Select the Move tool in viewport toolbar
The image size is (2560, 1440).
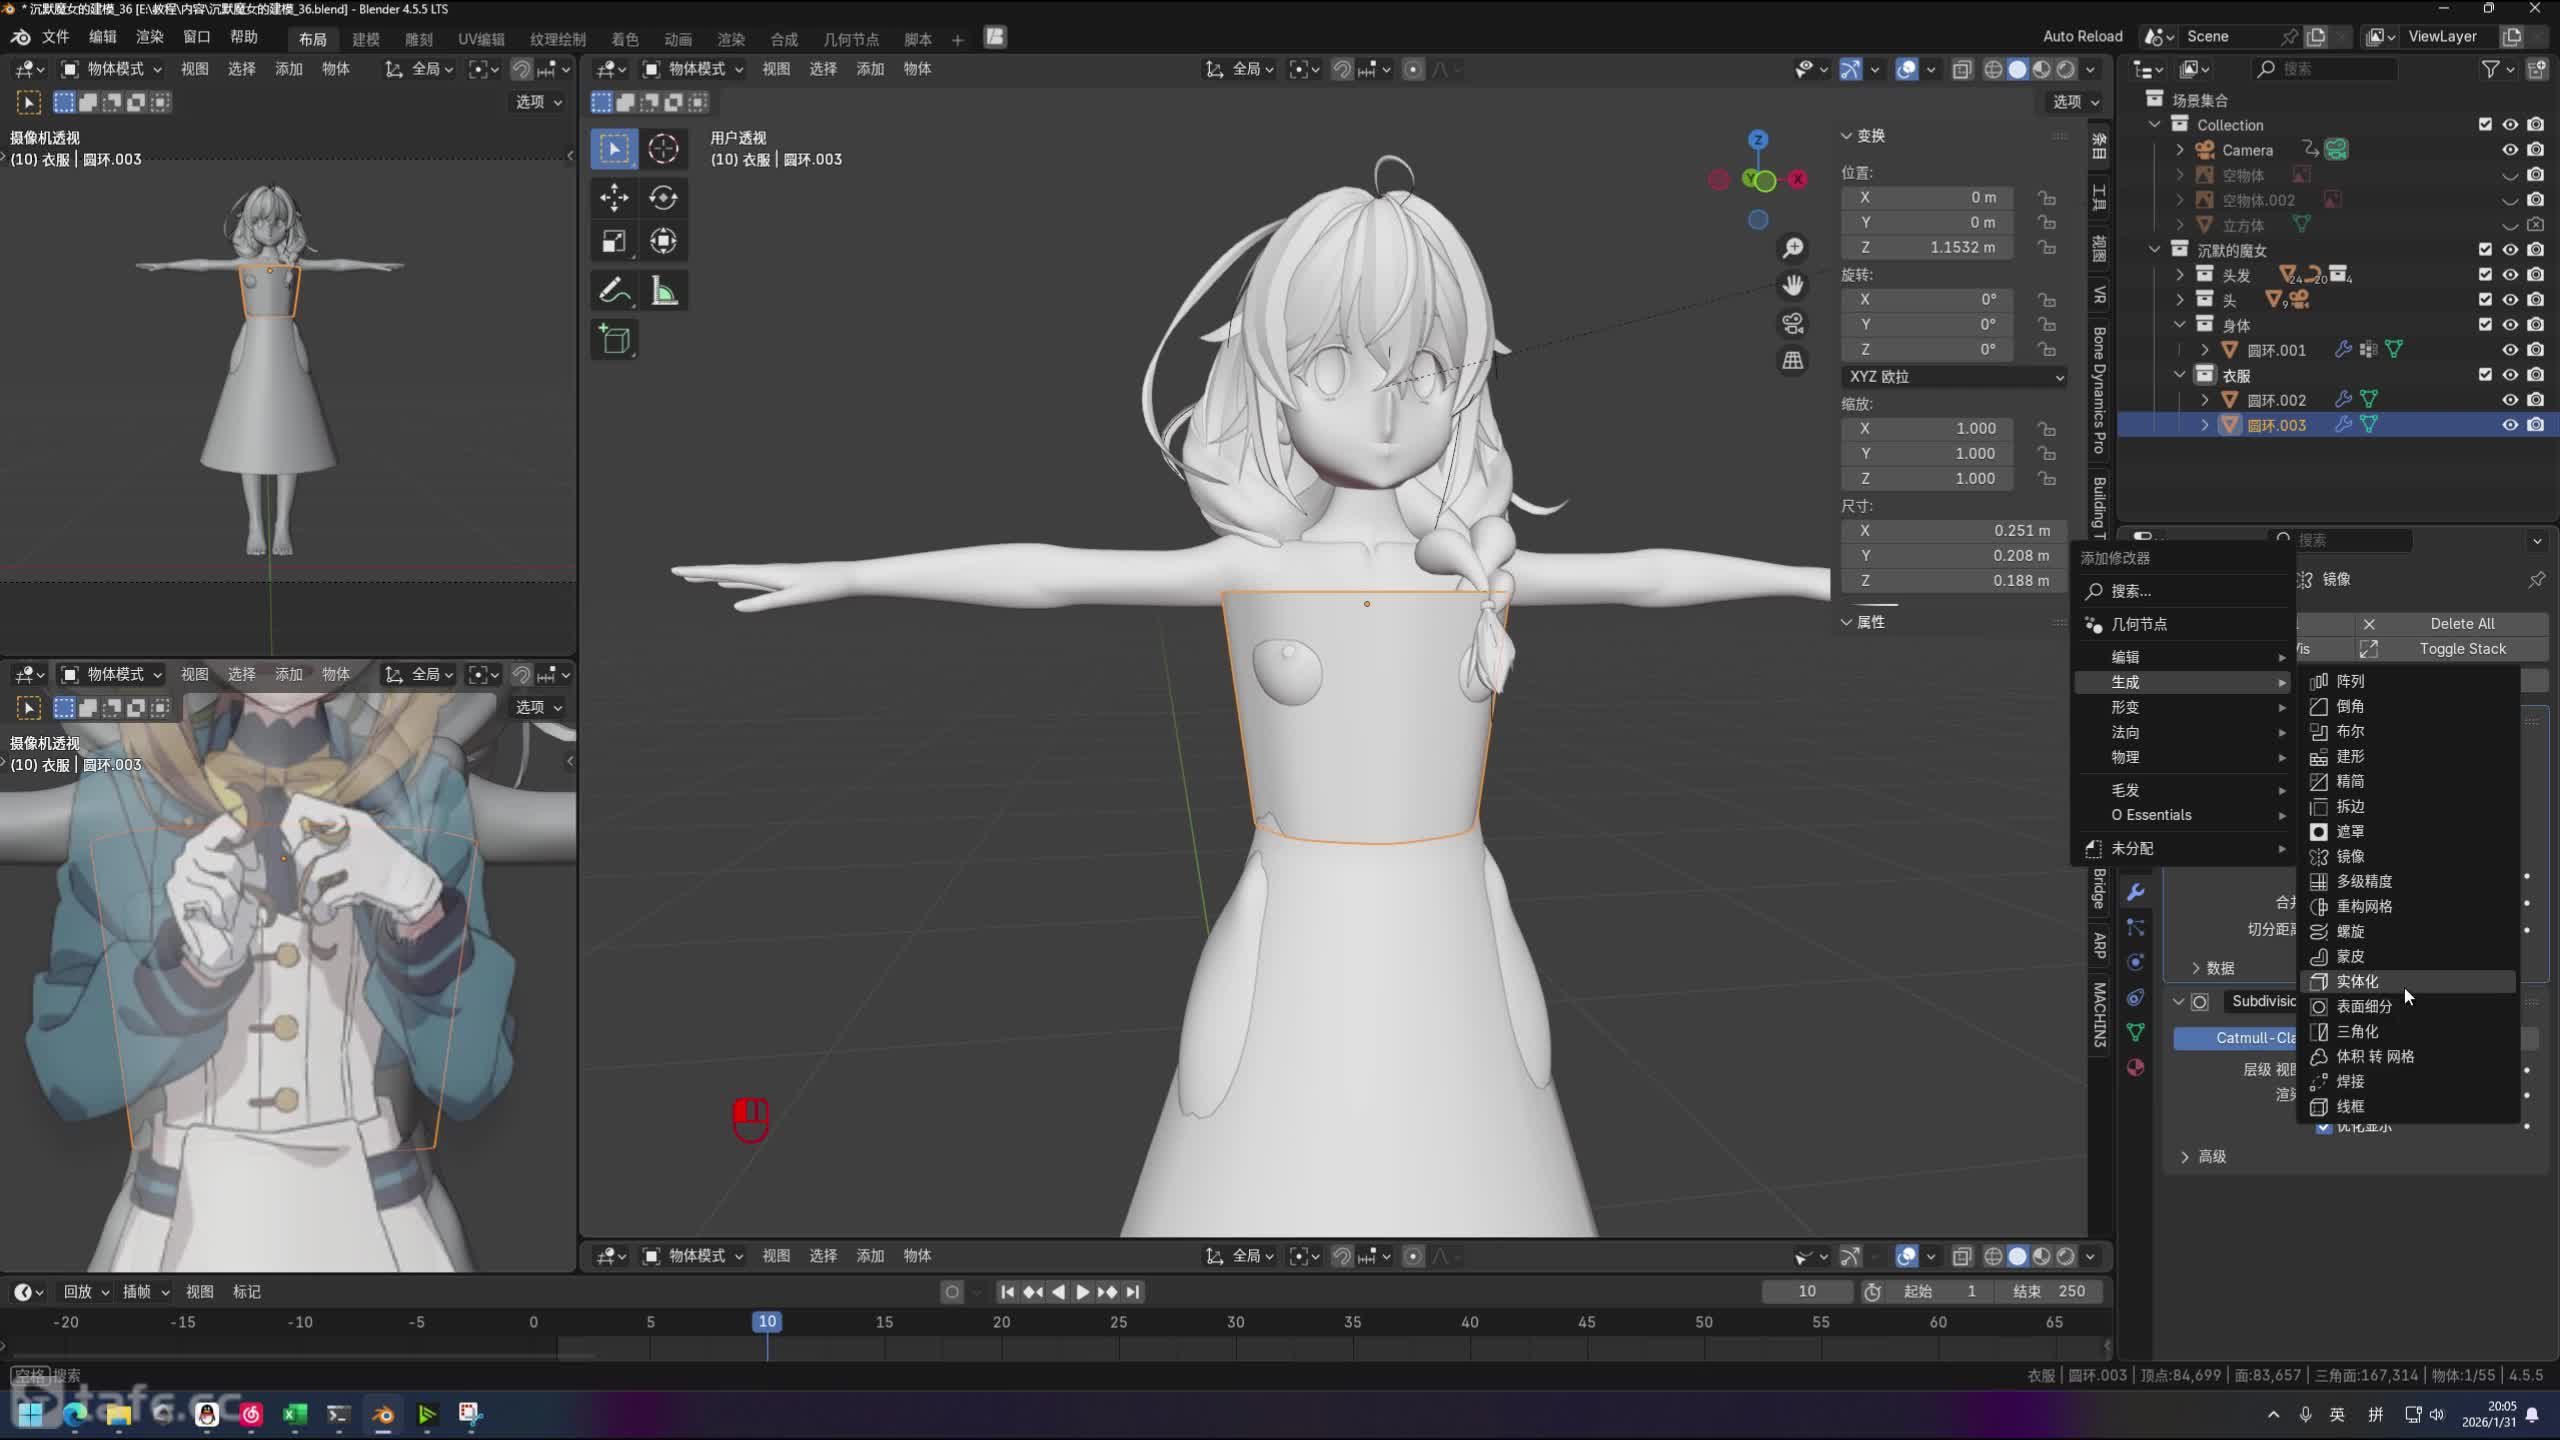coord(613,198)
